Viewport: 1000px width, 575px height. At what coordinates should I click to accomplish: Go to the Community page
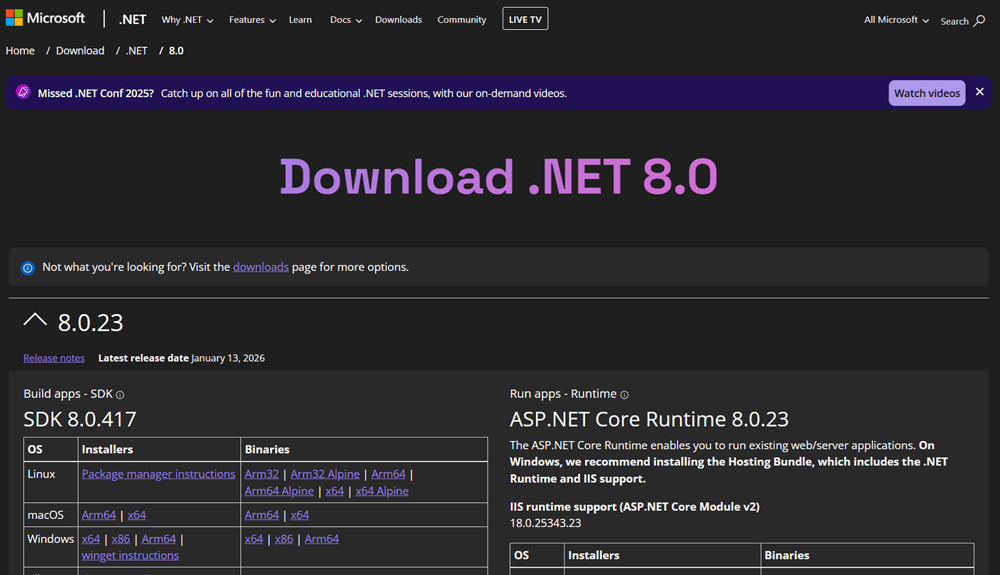coord(461,20)
